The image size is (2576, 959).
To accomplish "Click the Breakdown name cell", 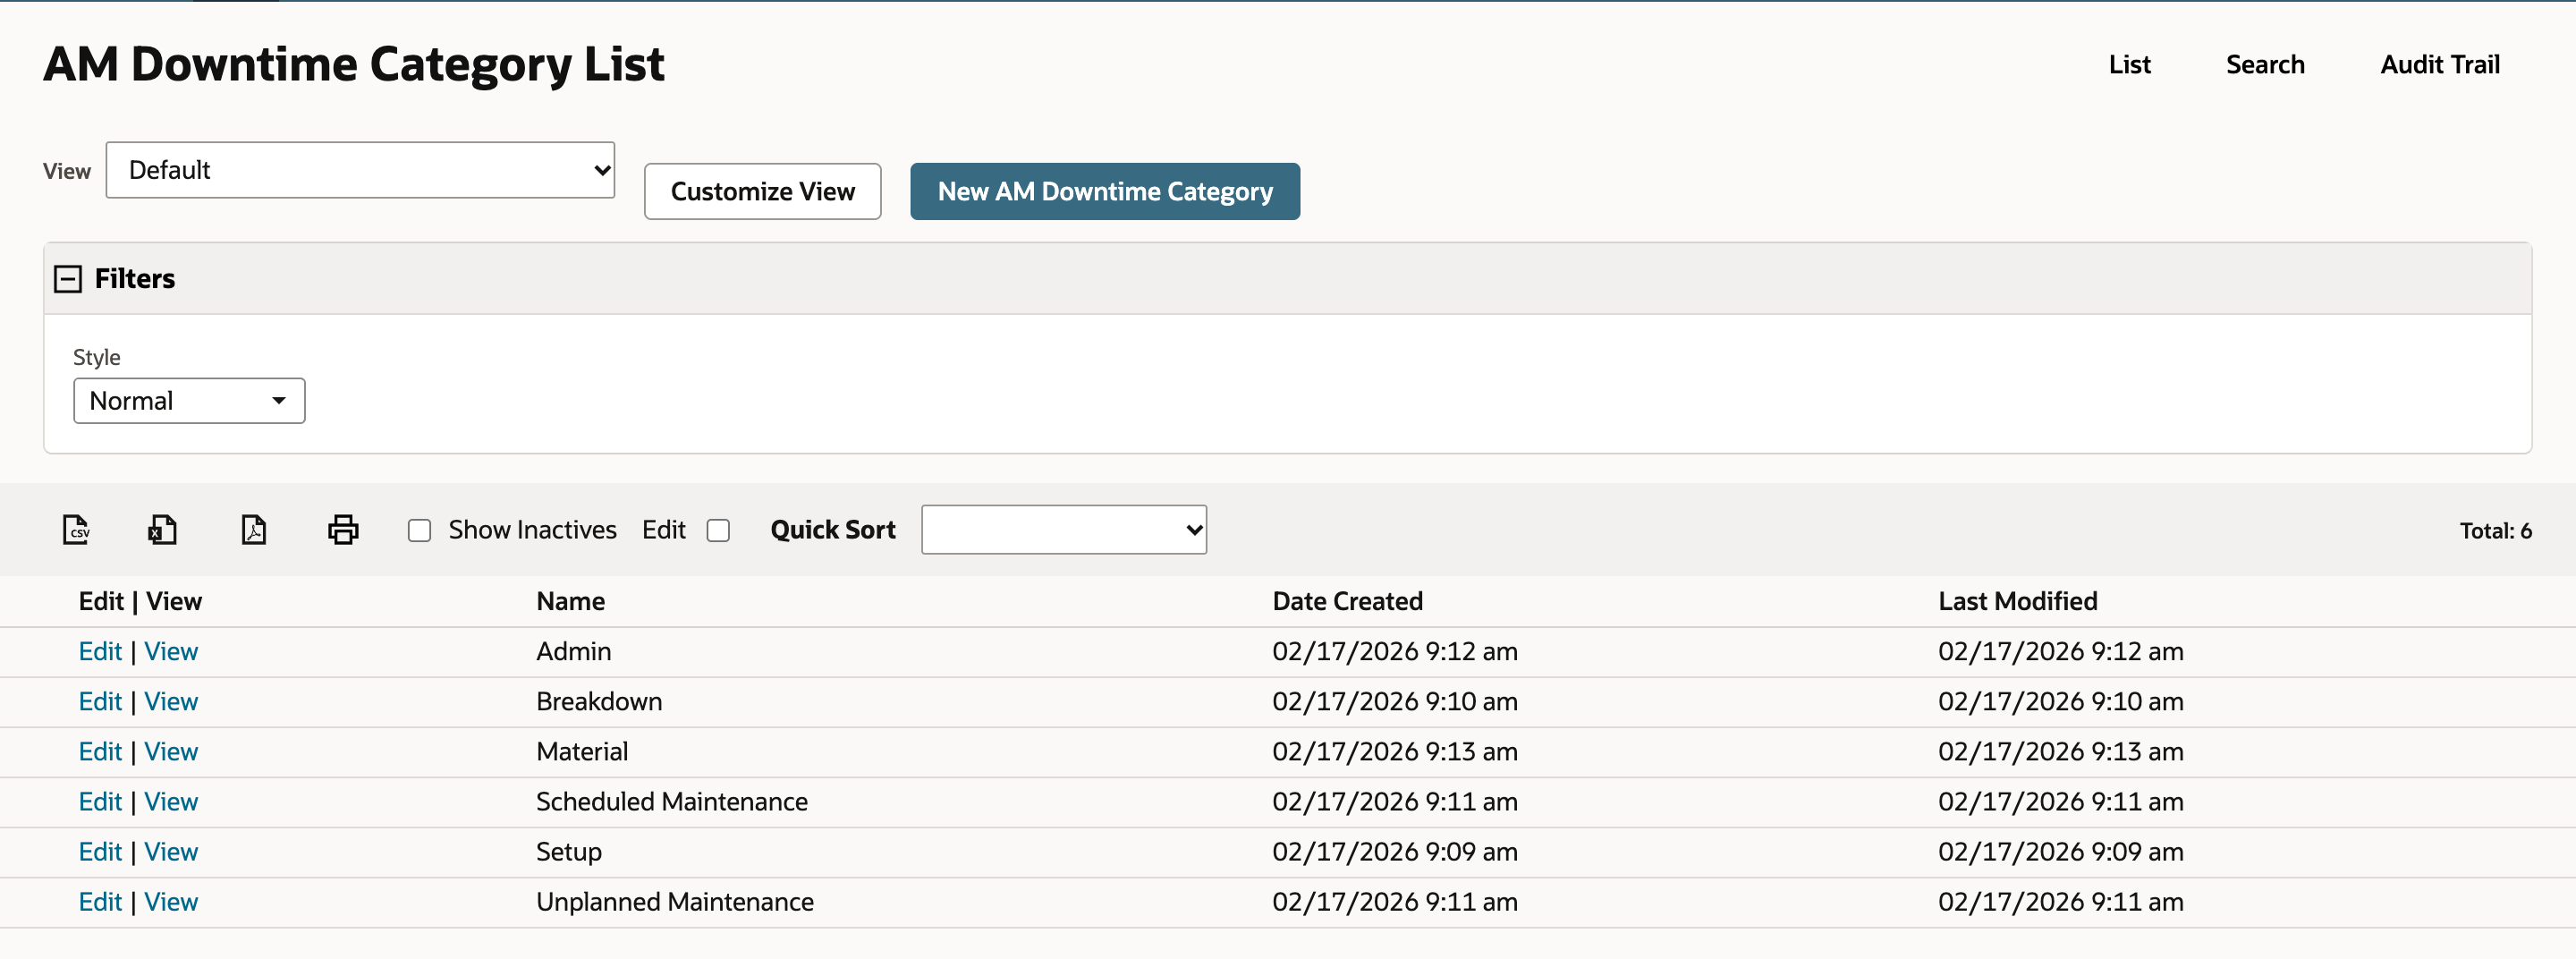I will click(599, 702).
